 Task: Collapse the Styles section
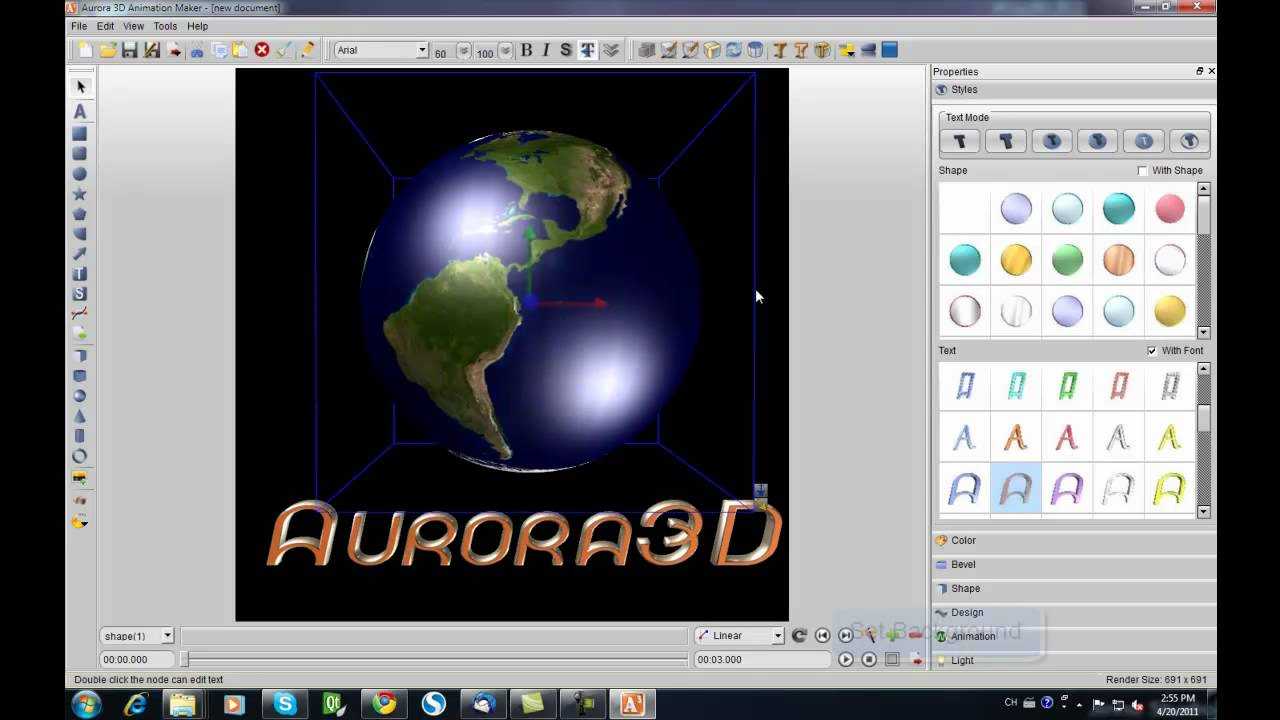[1074, 90]
